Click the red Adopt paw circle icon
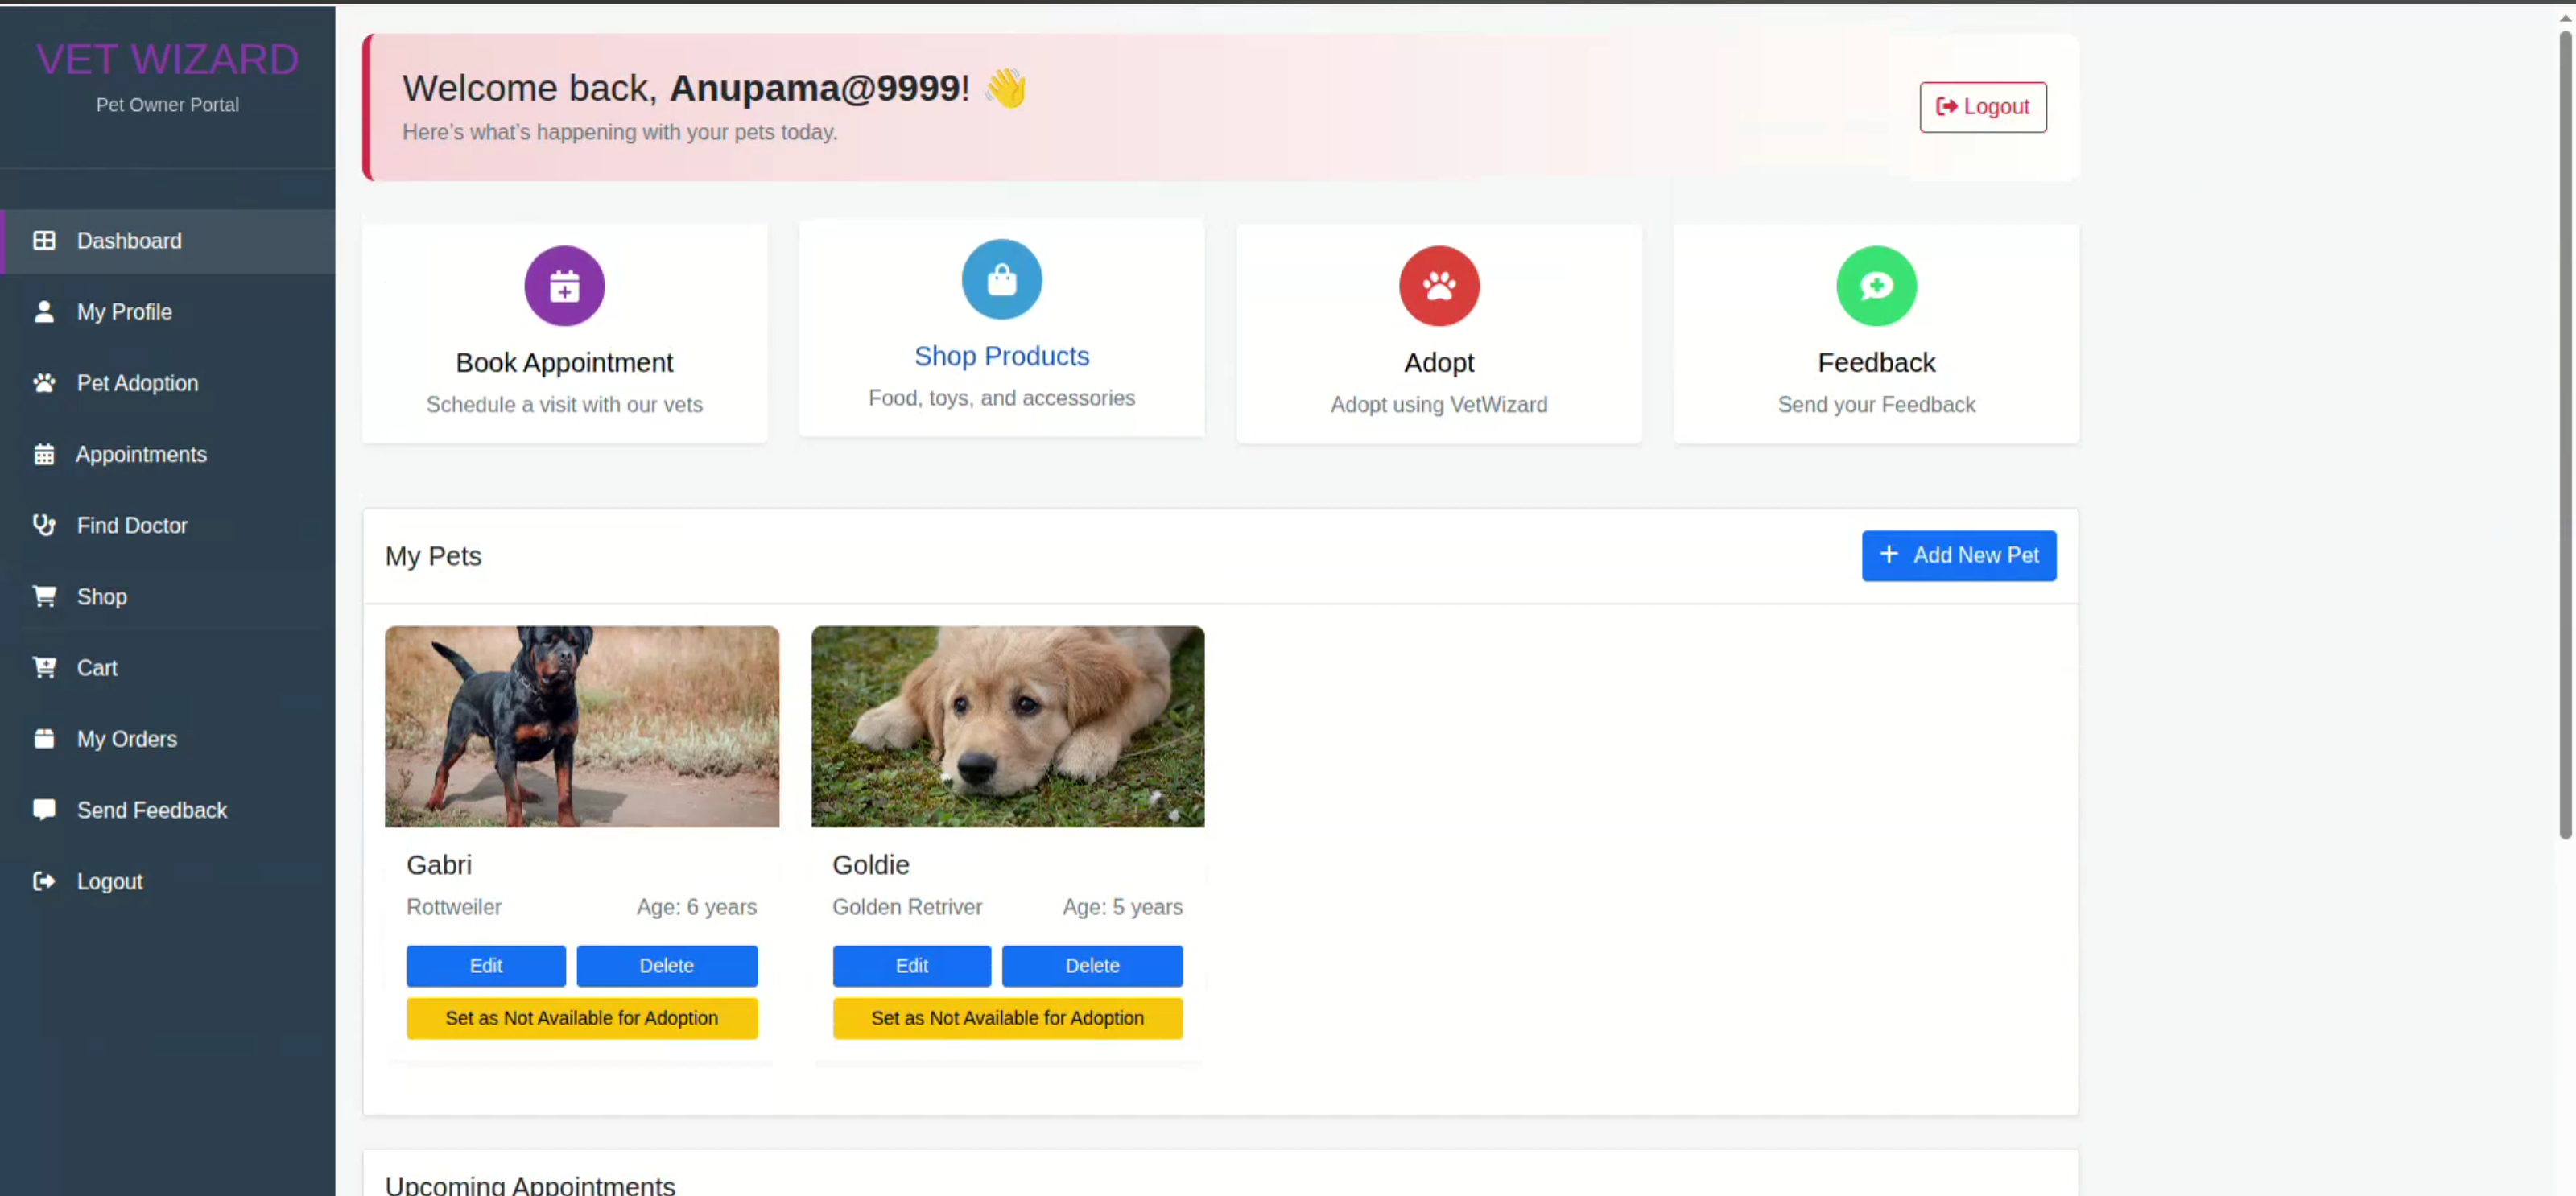Screen dimensions: 2576x1196 click(x=1438, y=286)
